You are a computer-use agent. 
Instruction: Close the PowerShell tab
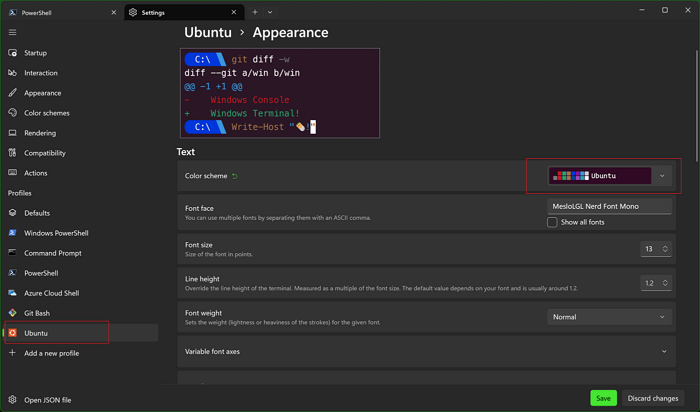(x=113, y=12)
